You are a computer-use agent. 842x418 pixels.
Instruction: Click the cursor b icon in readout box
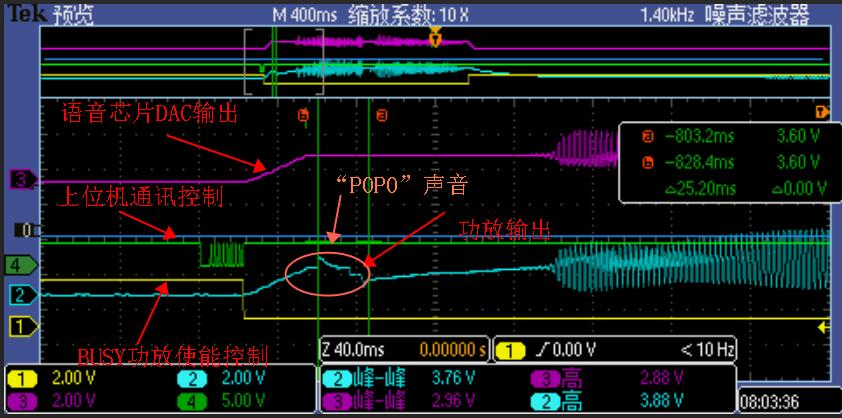648,162
